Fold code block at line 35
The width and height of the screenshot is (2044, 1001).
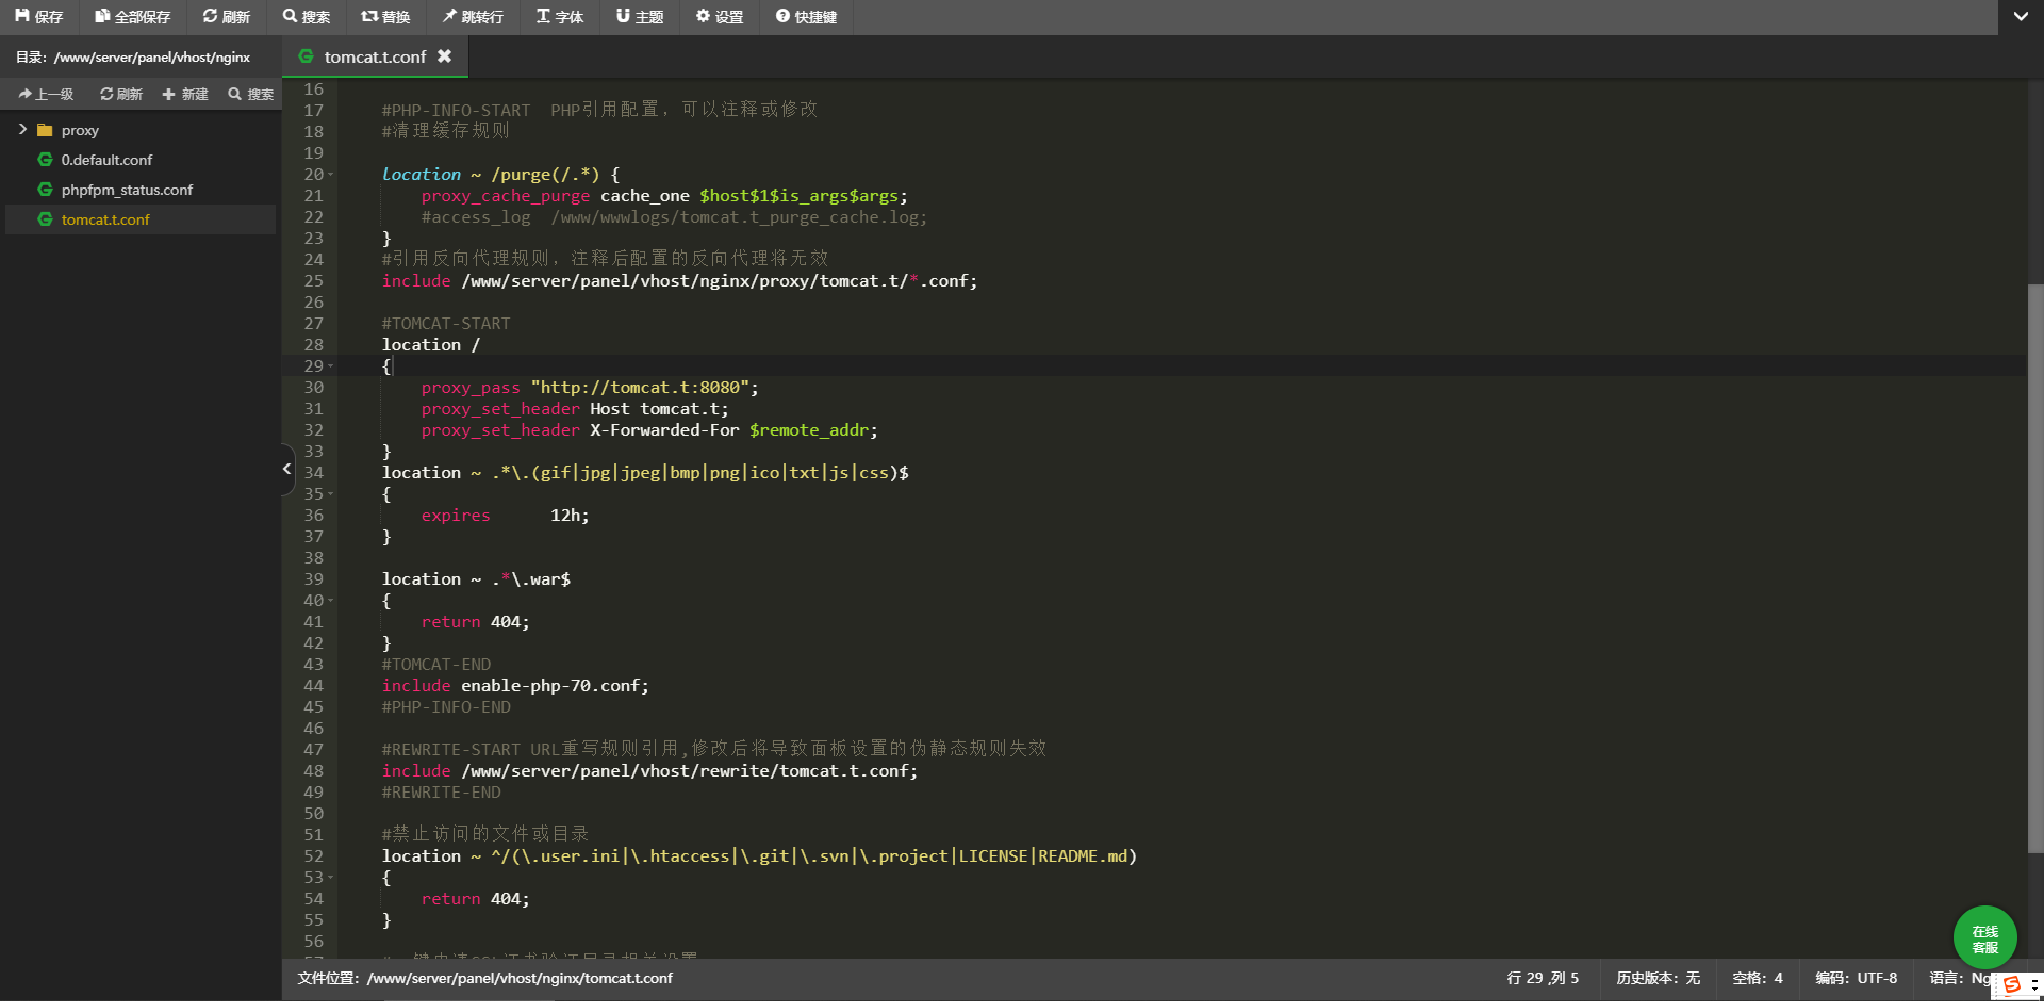pos(331,494)
